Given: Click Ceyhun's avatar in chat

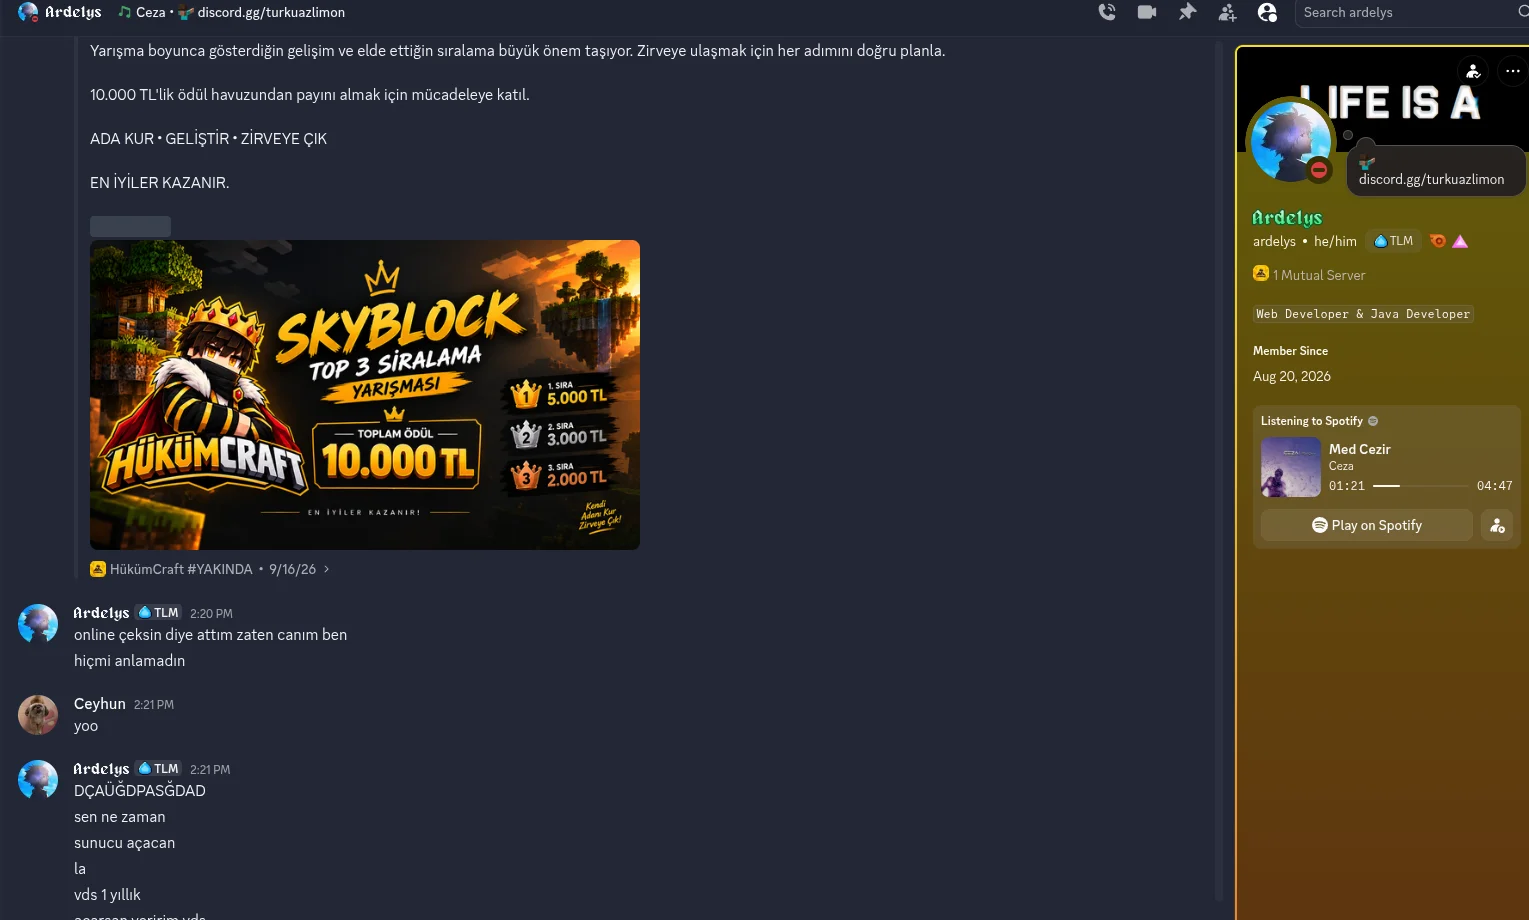Looking at the screenshot, I should [x=38, y=715].
